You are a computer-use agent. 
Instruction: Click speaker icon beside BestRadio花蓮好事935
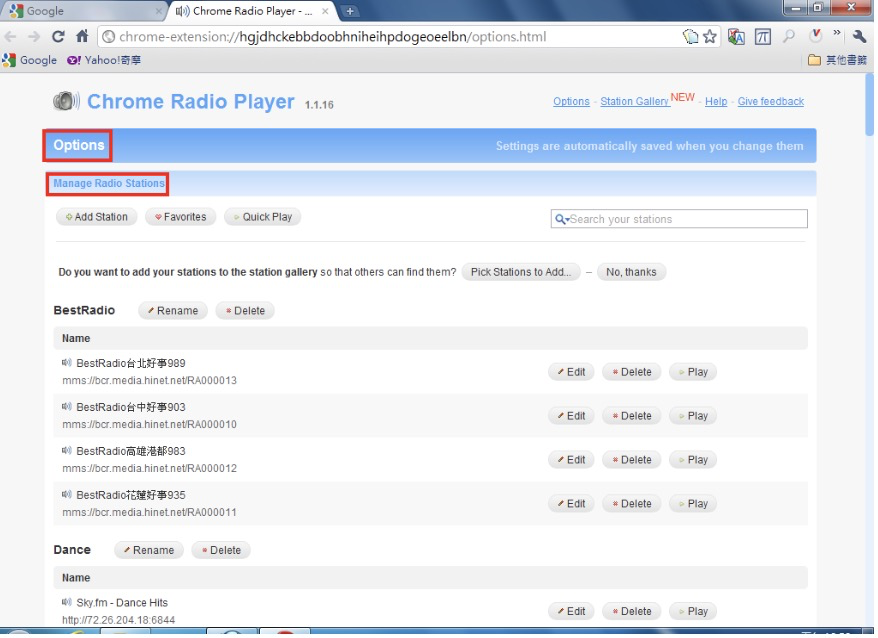pos(67,494)
